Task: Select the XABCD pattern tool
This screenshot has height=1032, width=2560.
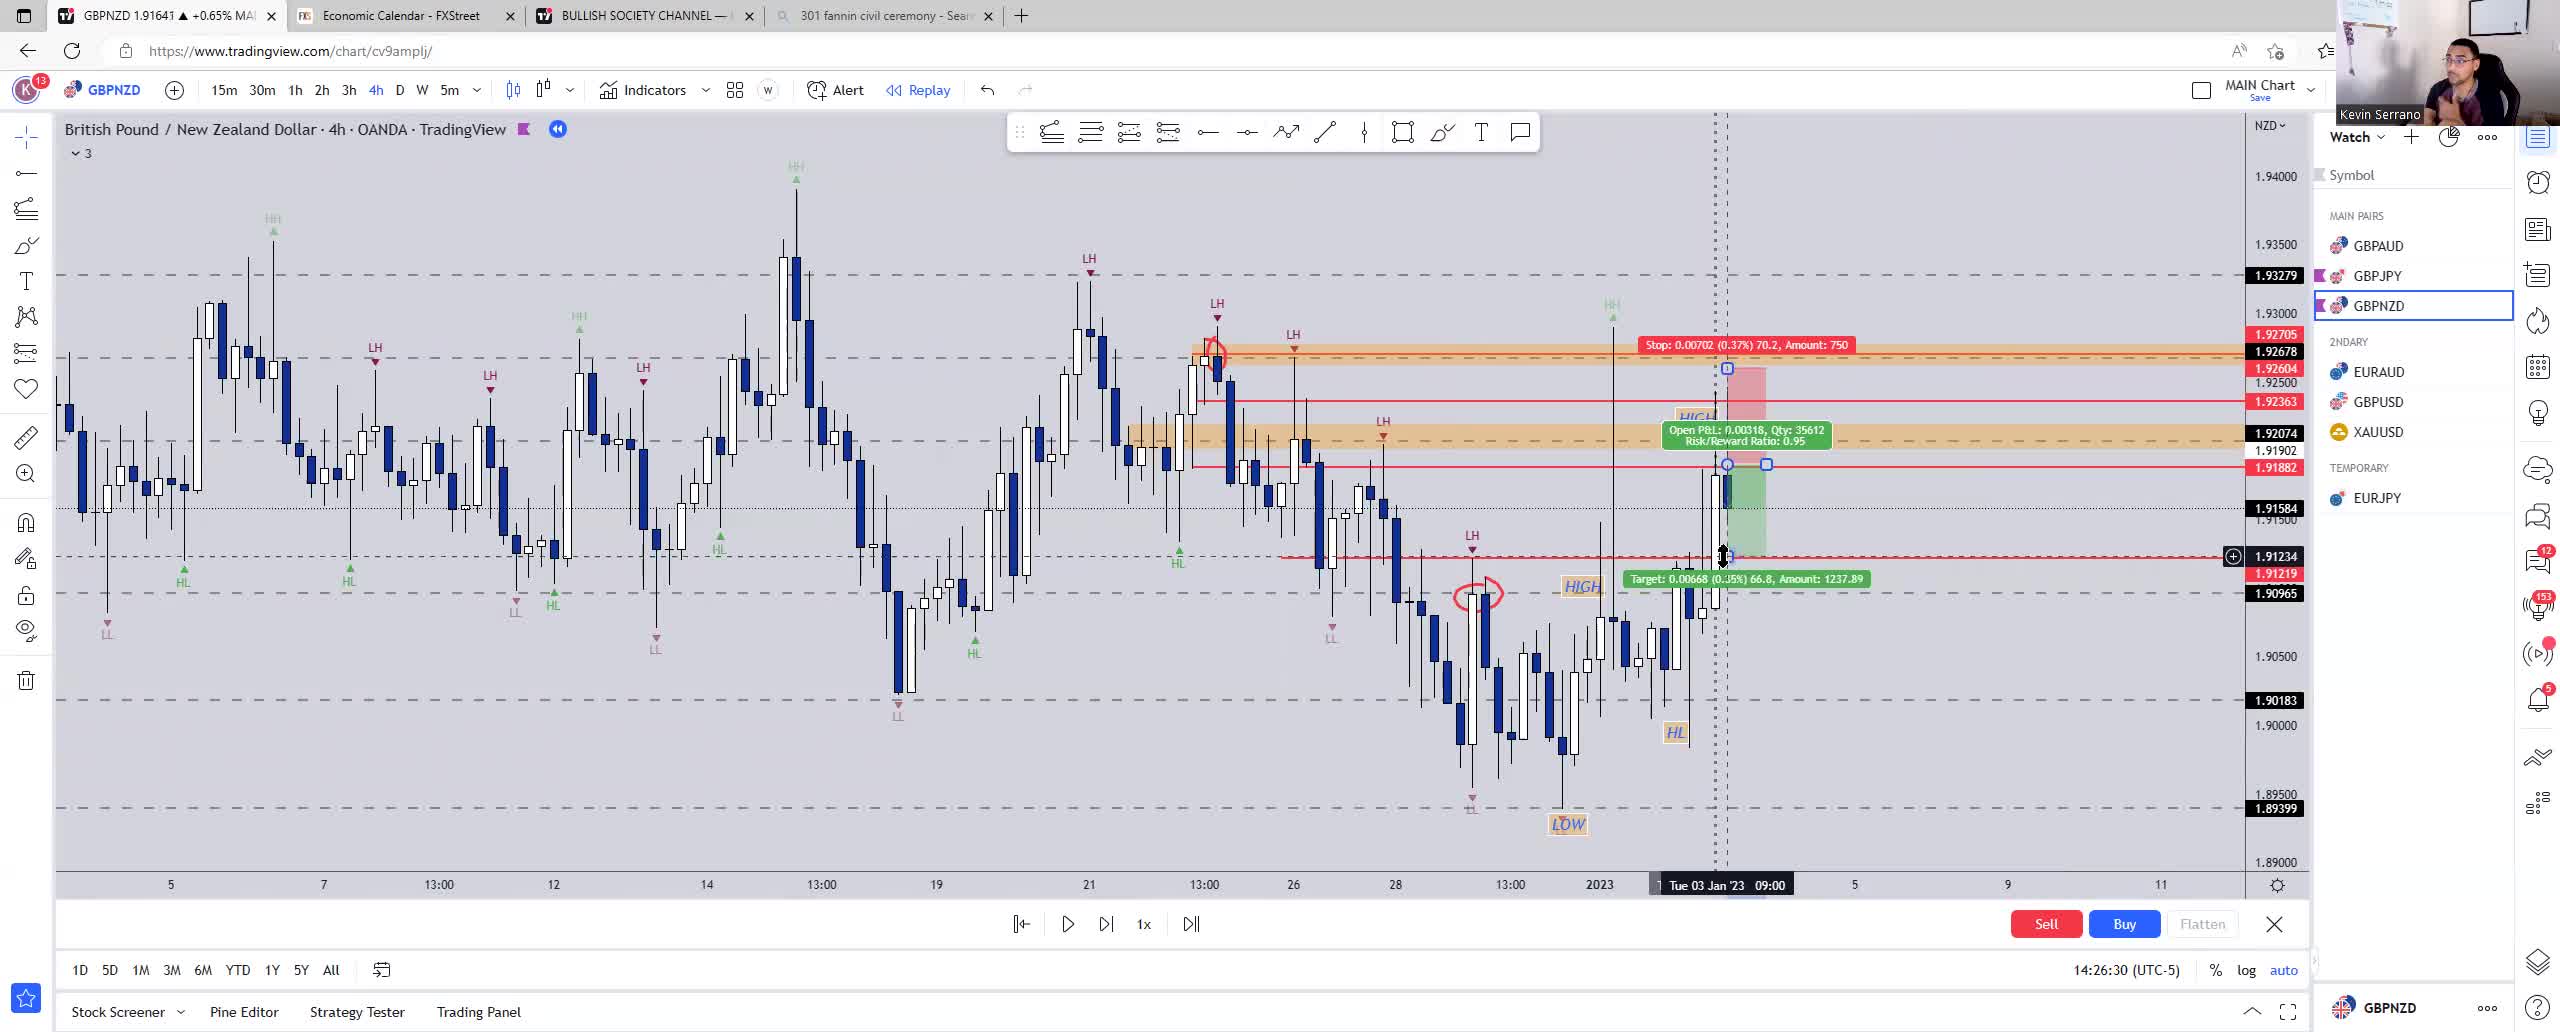Action: 24,315
